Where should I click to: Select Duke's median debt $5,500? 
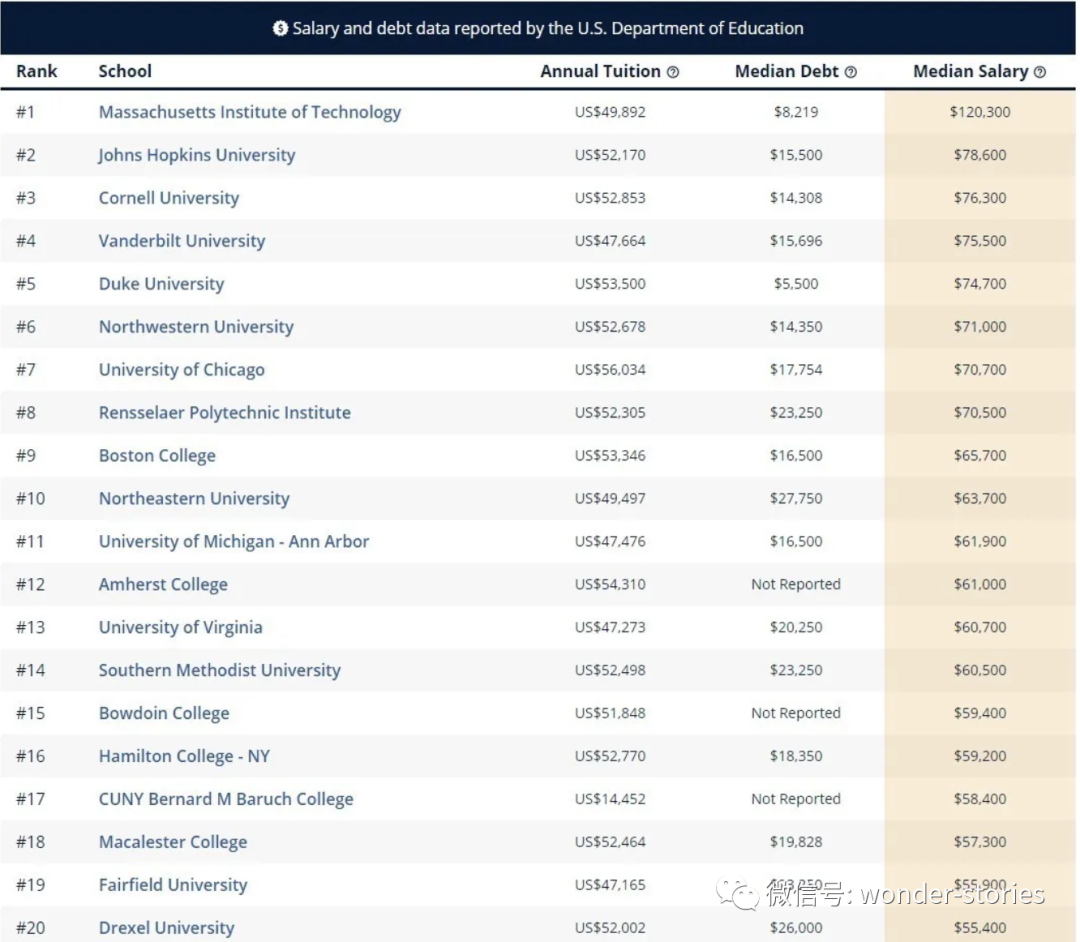796,284
